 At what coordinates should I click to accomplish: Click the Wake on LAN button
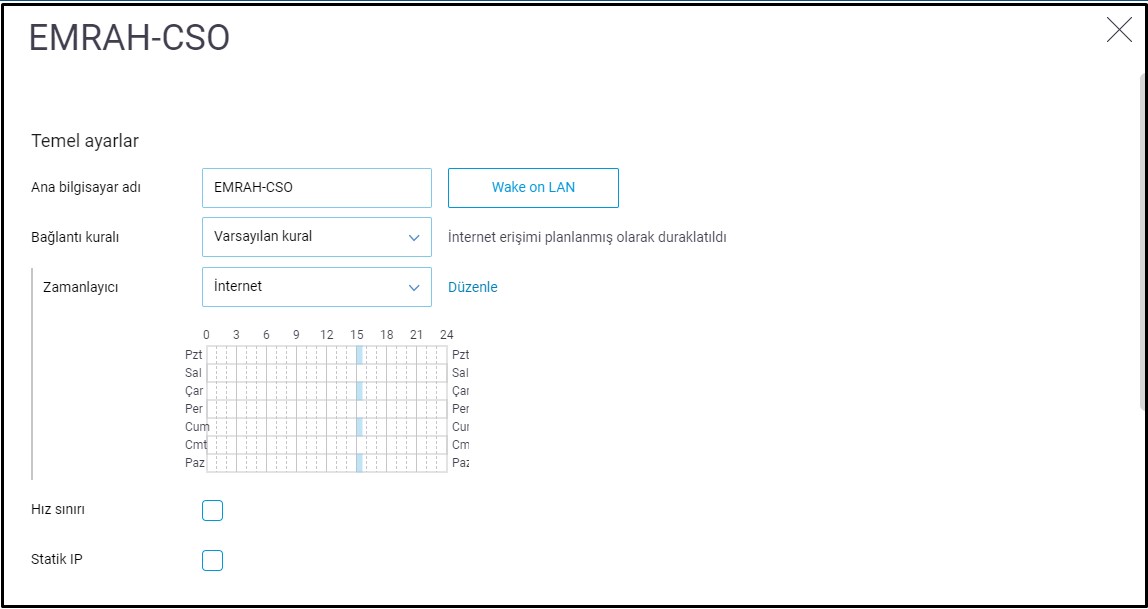point(533,188)
